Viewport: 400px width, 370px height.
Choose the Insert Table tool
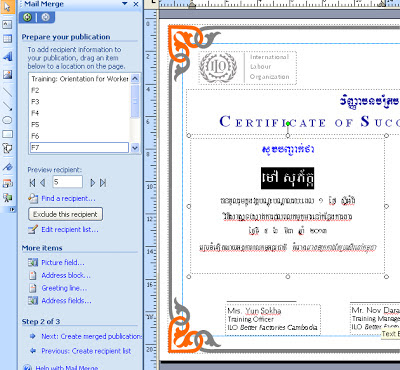7,39
